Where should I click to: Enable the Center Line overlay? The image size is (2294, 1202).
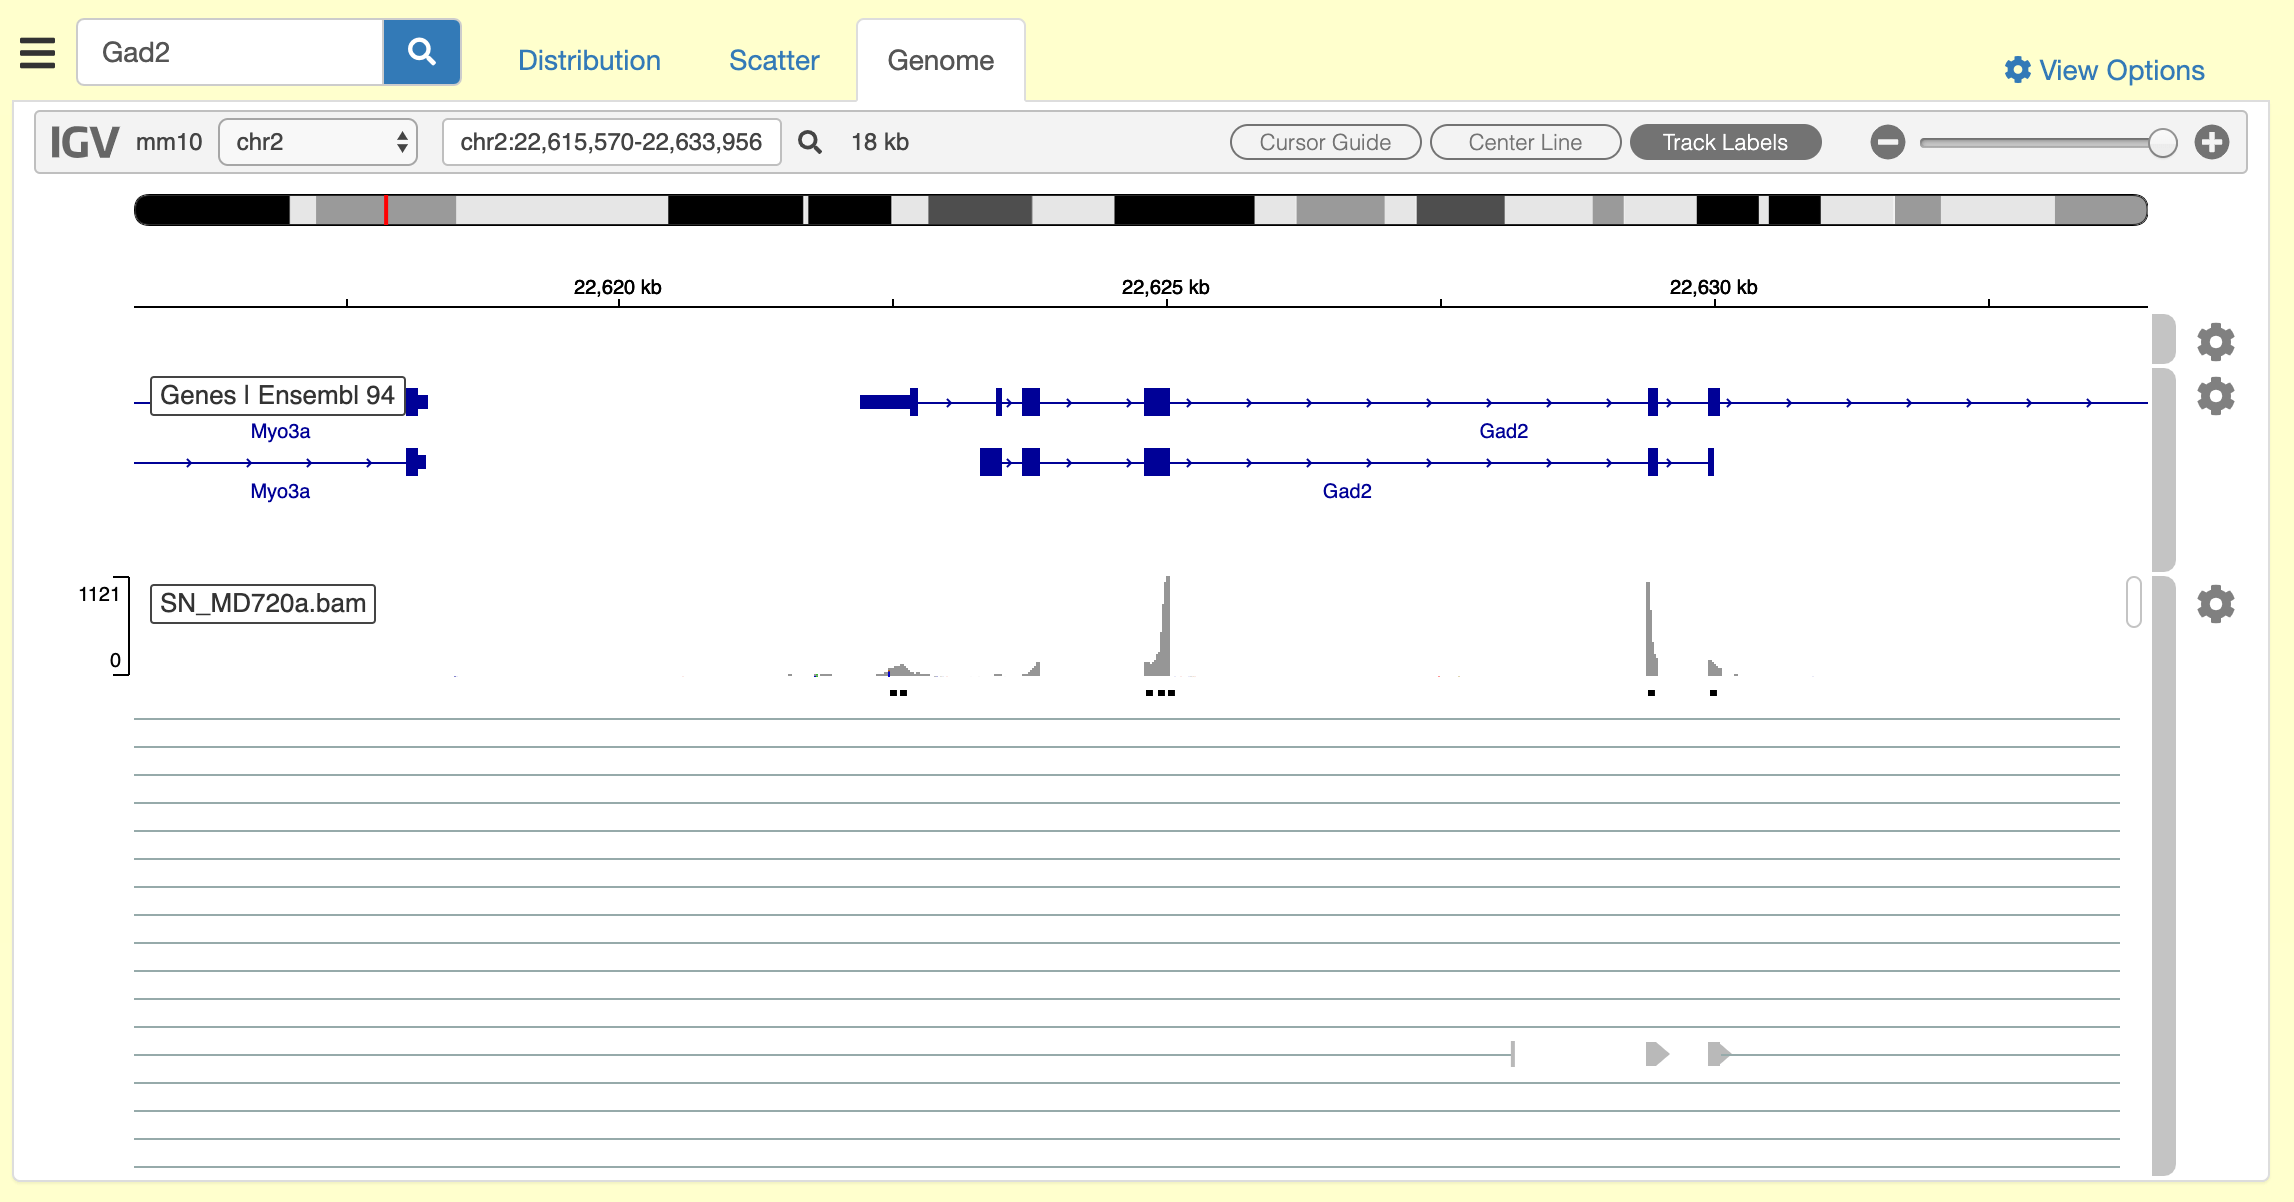click(1524, 142)
